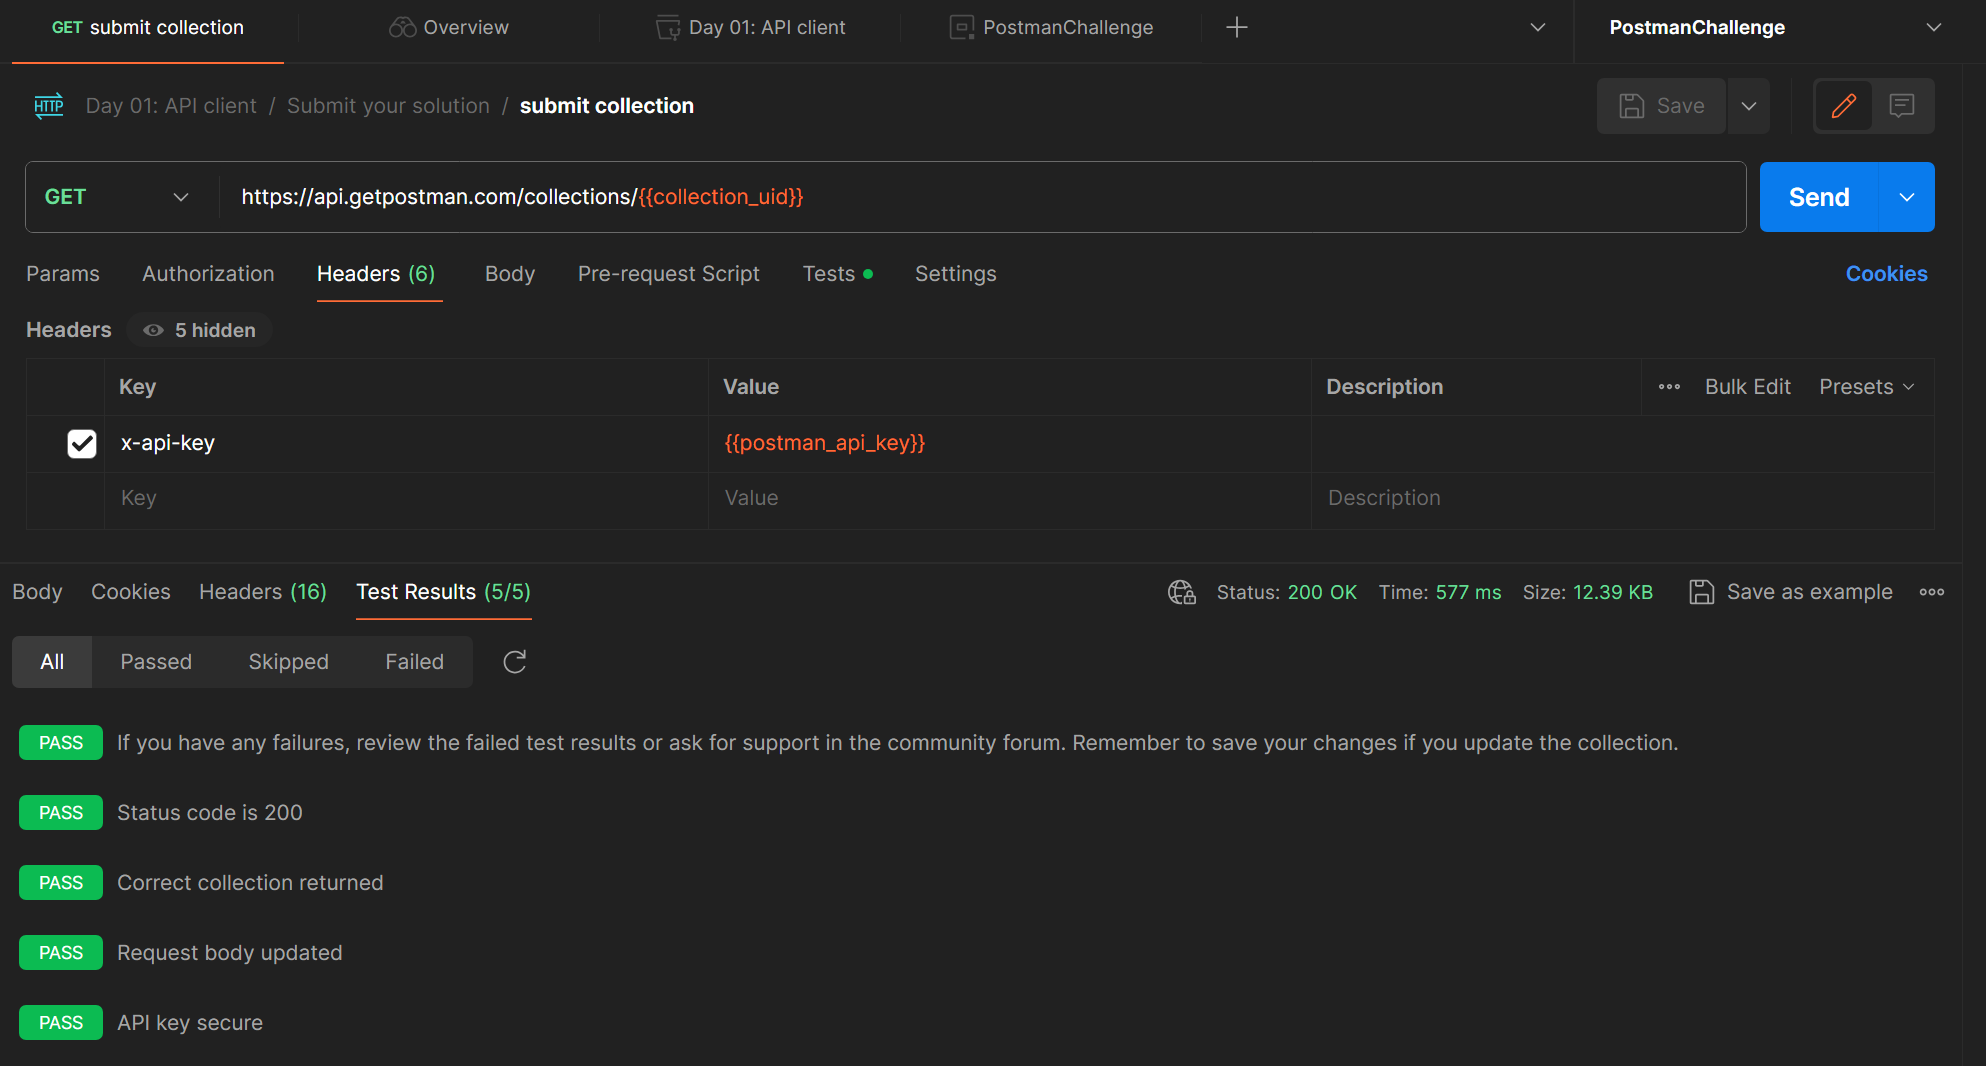This screenshot has height=1066, width=1986.
Task: Open the comments icon
Action: (x=1902, y=106)
